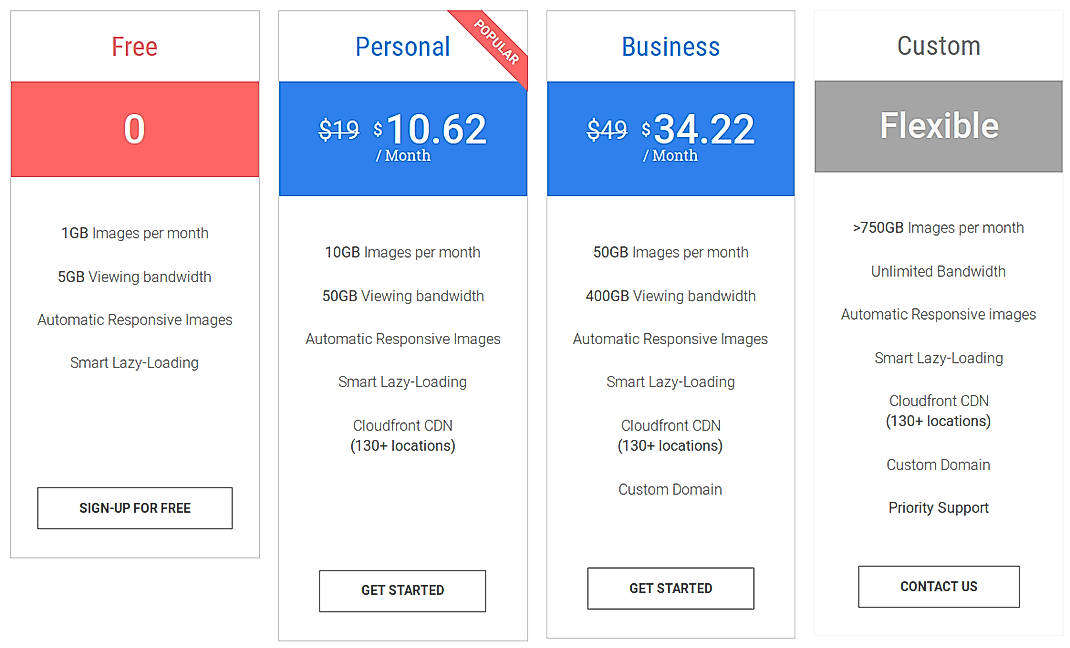Click the blue $10.62 per month banner
Viewport: 1070px width, 648px height.
pyautogui.click(x=402, y=139)
